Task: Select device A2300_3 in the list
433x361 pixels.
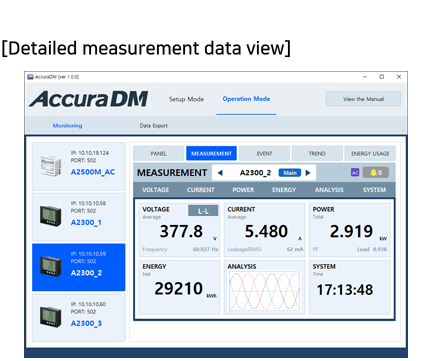Action: click(x=79, y=318)
